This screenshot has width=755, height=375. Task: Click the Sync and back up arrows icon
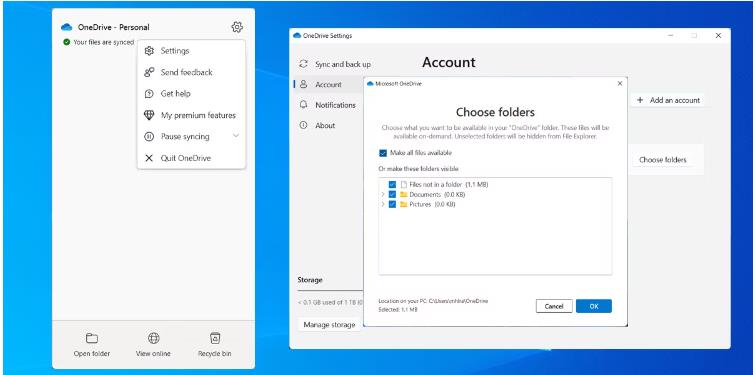pyautogui.click(x=303, y=64)
